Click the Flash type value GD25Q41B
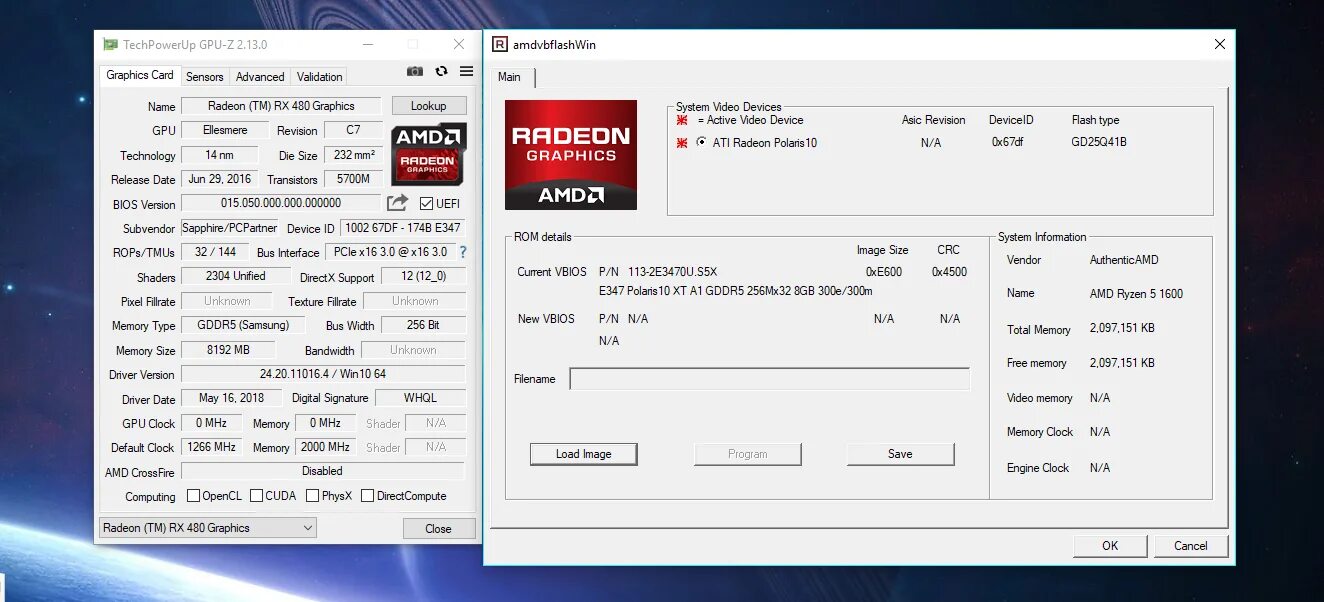Screen dimensions: 1324x602 pyautogui.click(x=1099, y=142)
